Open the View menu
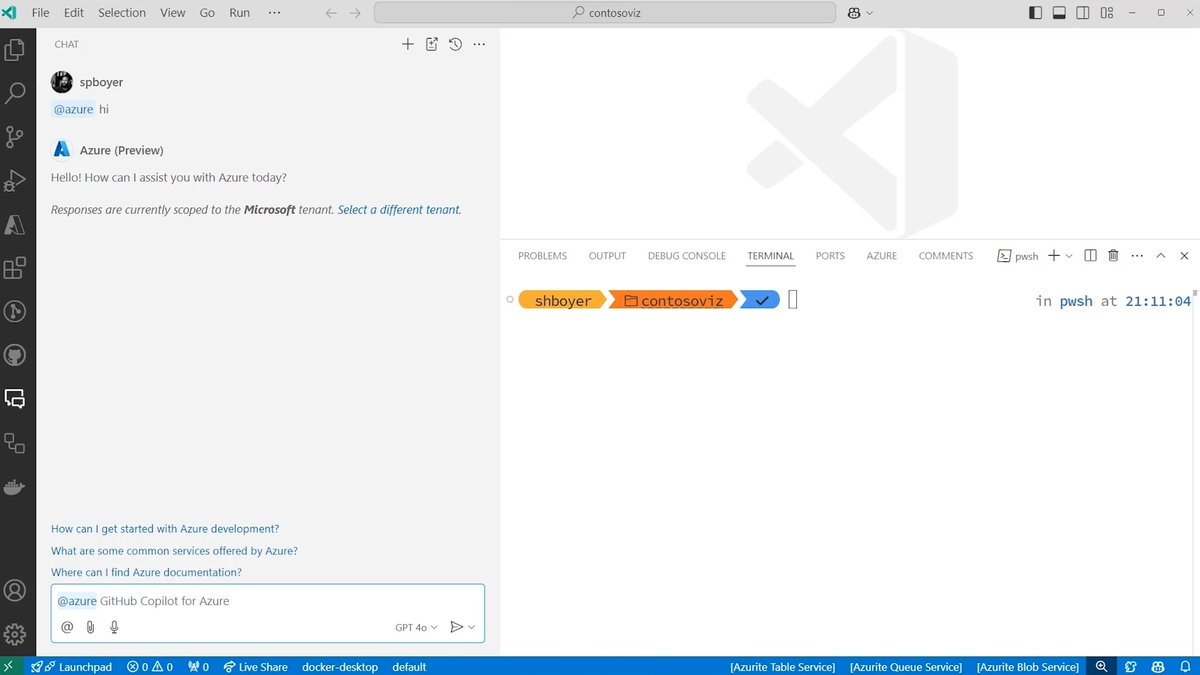The height and width of the screenshot is (675, 1200). click(x=173, y=13)
